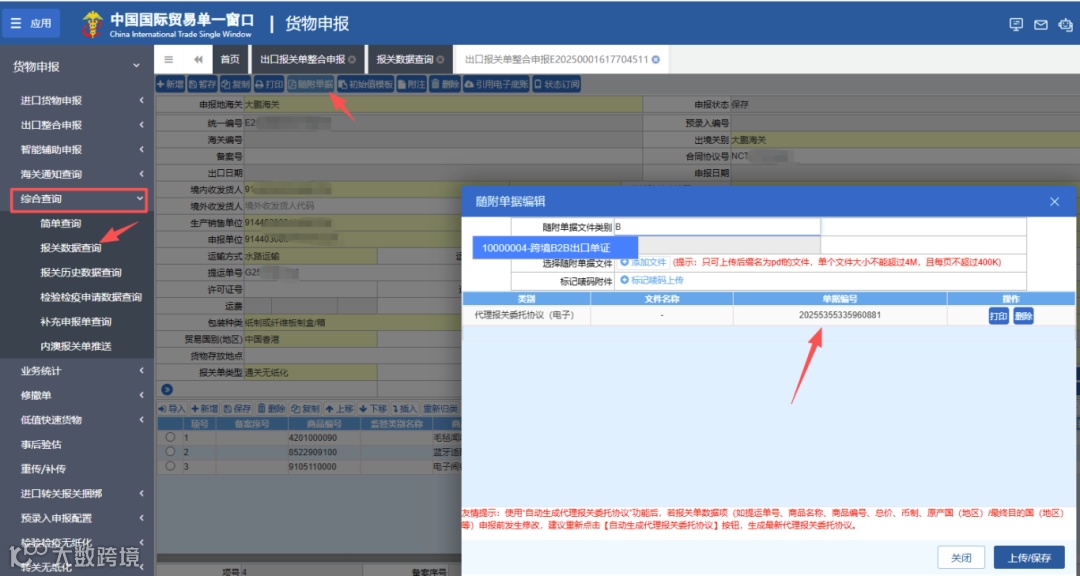Click the 关闭 button in the dialog

coord(962,558)
